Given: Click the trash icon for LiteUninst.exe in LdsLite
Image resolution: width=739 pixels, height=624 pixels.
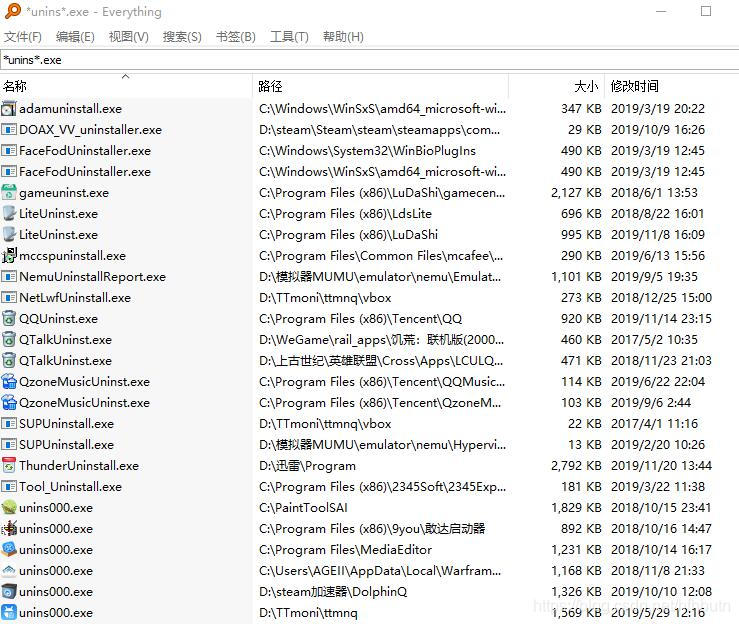Looking at the screenshot, I should 8,213.
